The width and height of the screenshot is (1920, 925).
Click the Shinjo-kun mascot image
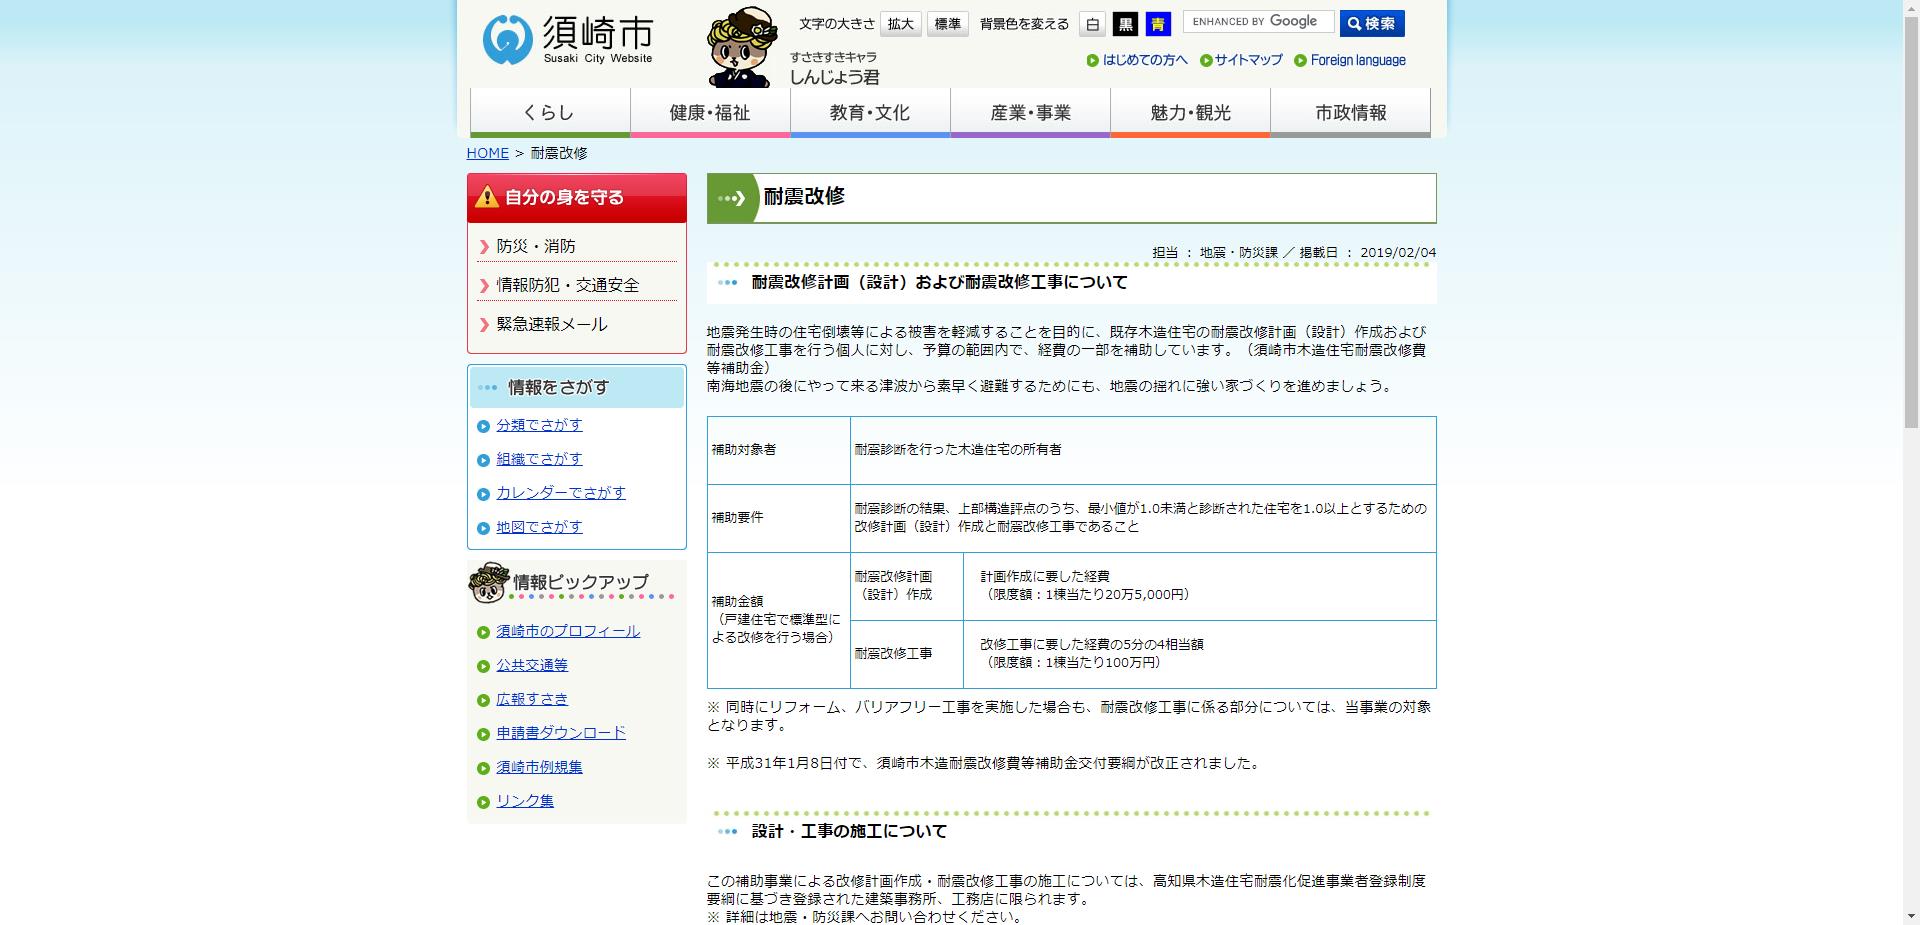coord(741,45)
